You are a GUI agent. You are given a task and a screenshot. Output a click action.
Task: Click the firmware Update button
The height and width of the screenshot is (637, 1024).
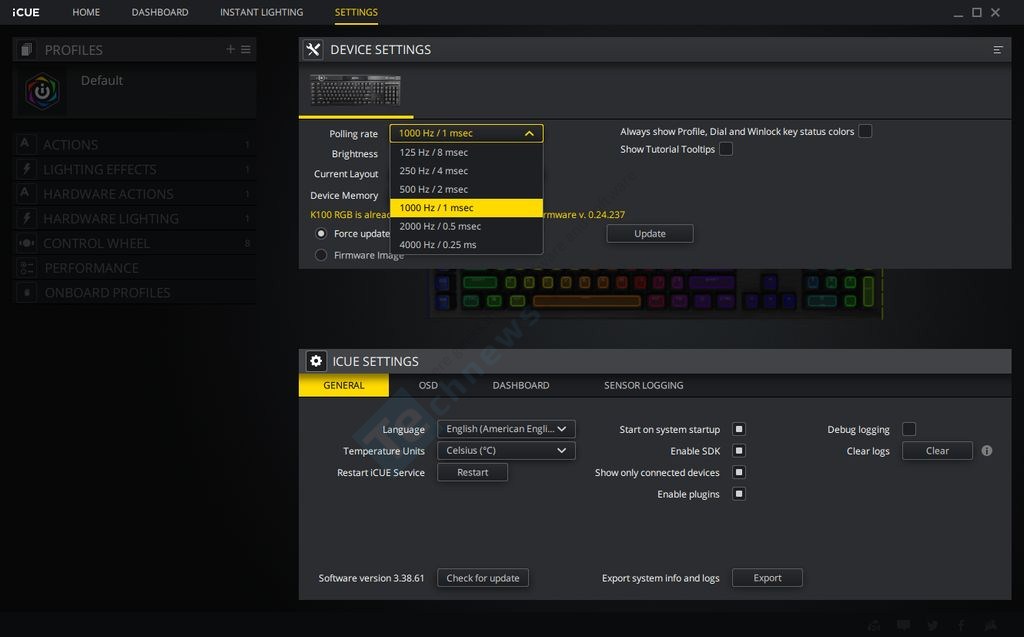[650, 234]
